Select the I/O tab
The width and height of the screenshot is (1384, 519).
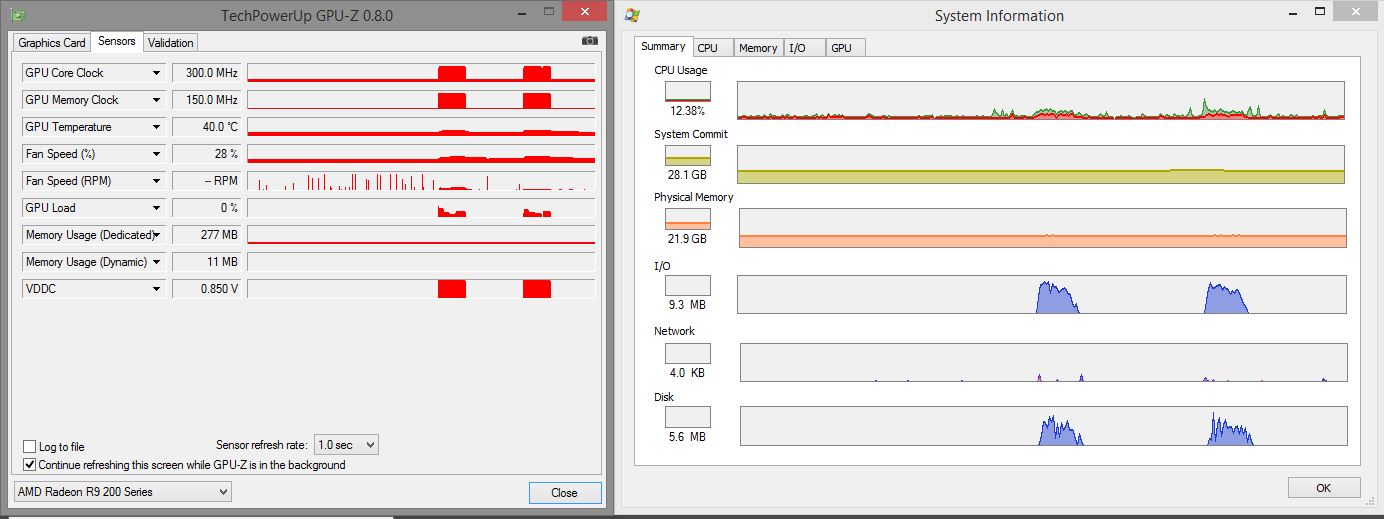[x=805, y=48]
